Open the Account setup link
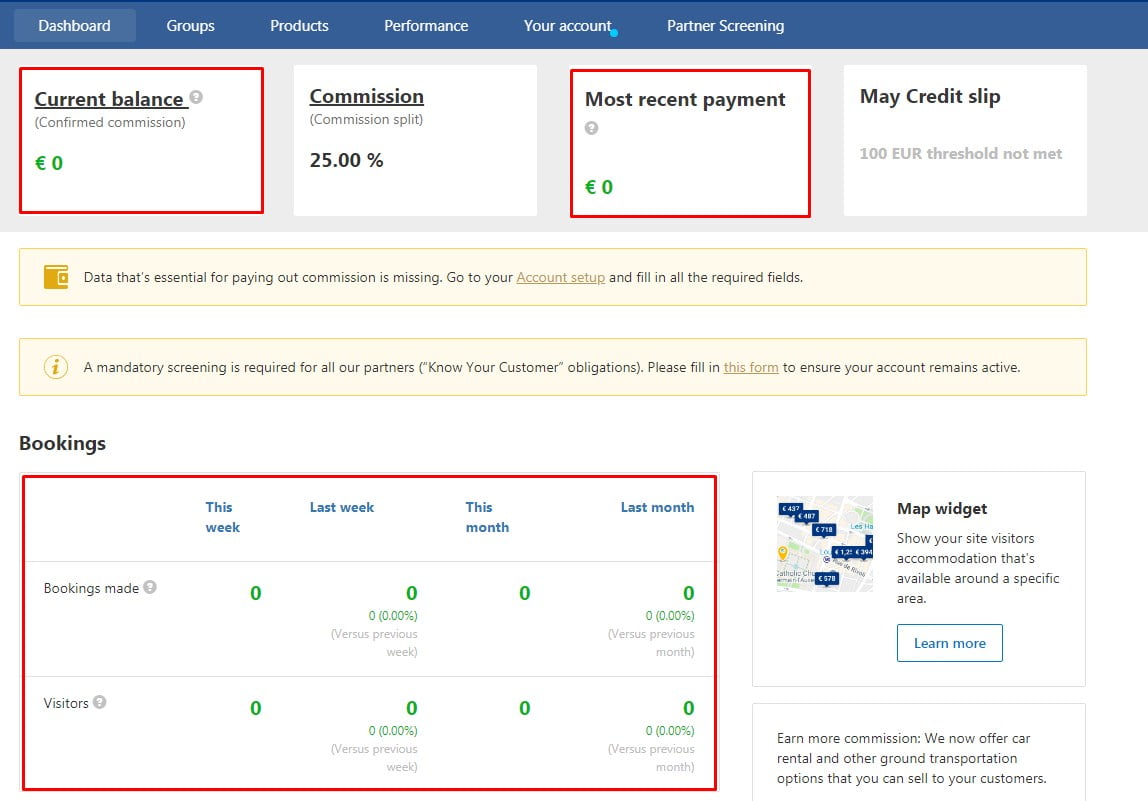Viewport: 1148px width, 801px height. click(x=560, y=277)
